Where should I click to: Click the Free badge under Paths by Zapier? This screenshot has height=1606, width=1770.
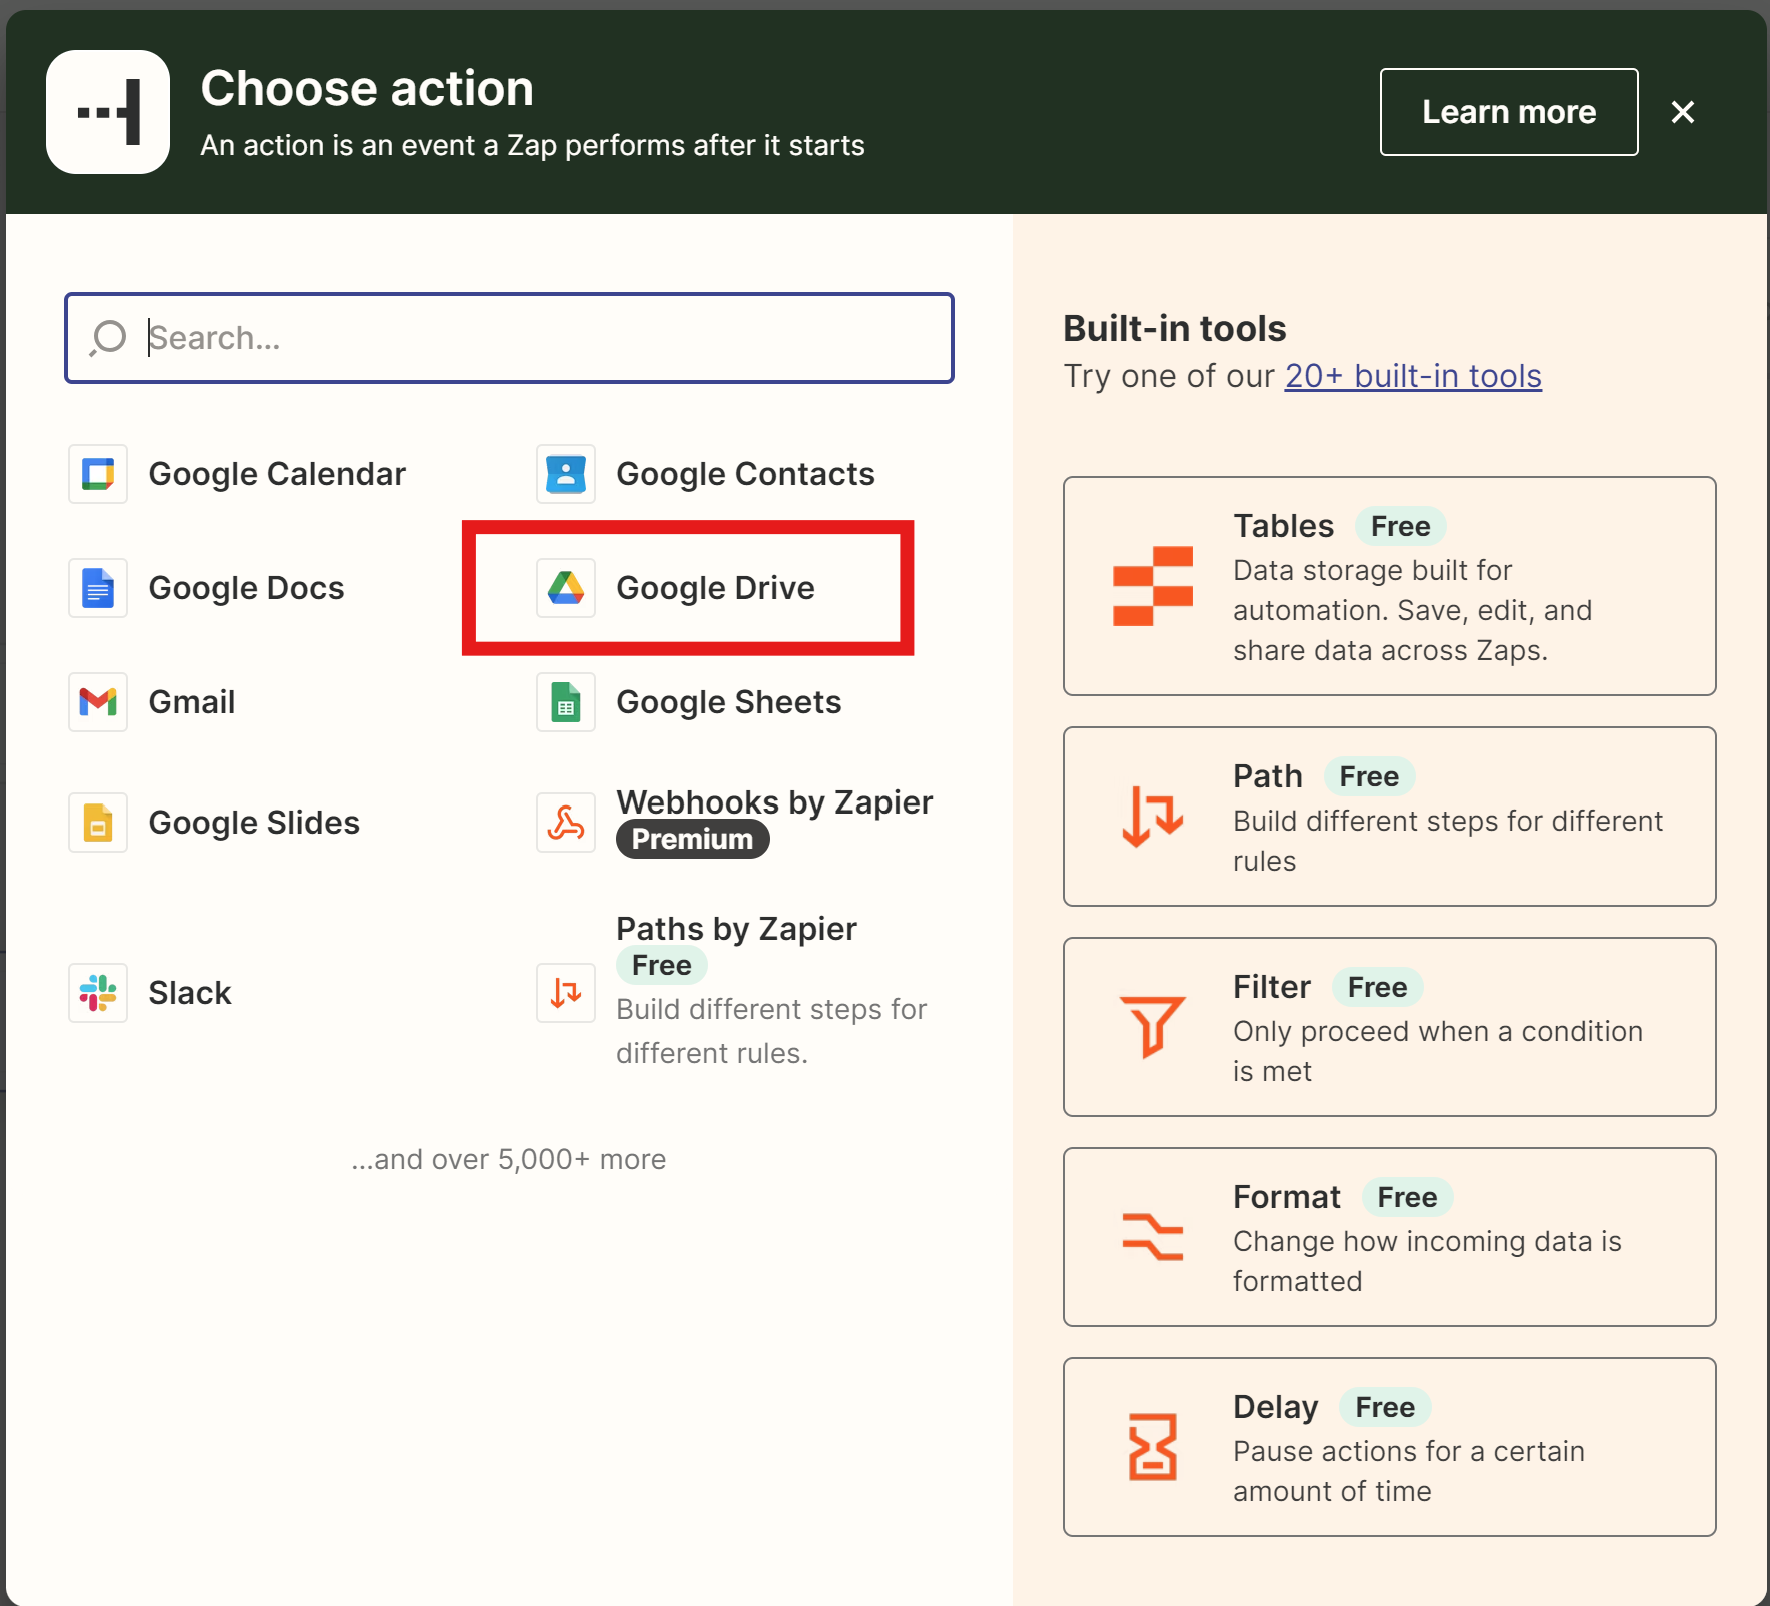click(661, 966)
